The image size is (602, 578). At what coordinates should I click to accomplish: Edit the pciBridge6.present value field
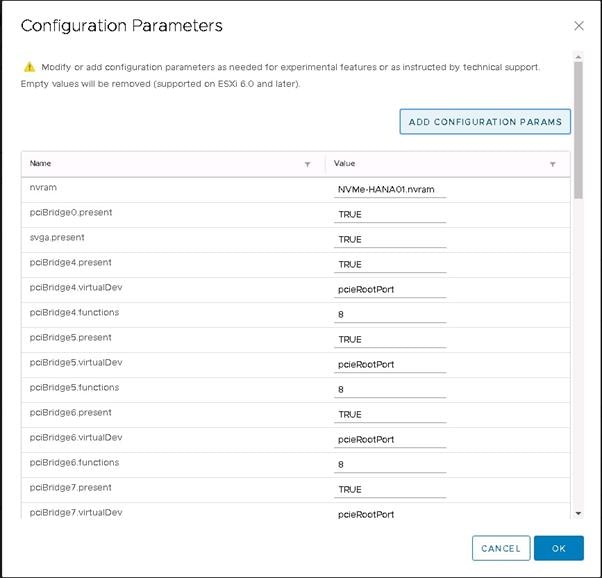tap(390, 415)
